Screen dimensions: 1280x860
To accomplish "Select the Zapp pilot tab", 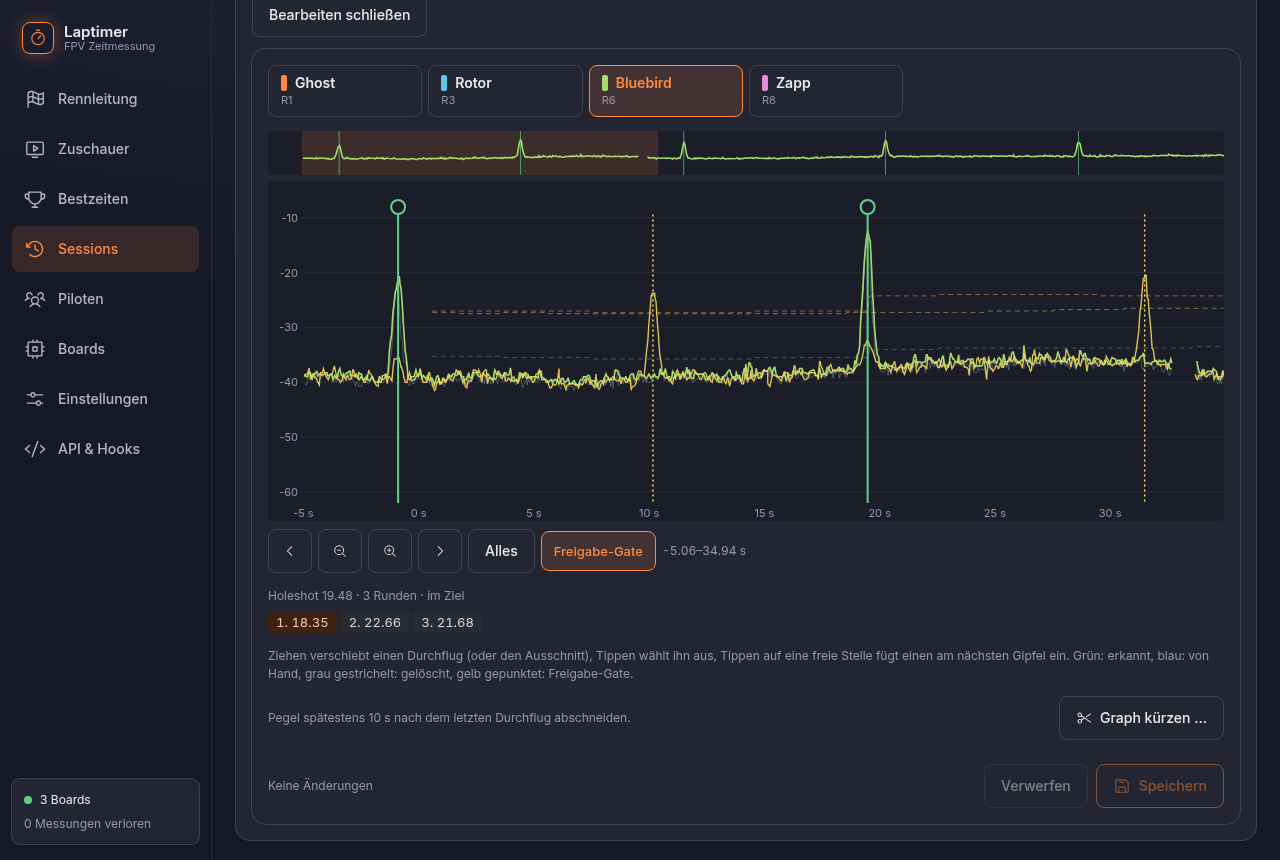I will coord(826,91).
